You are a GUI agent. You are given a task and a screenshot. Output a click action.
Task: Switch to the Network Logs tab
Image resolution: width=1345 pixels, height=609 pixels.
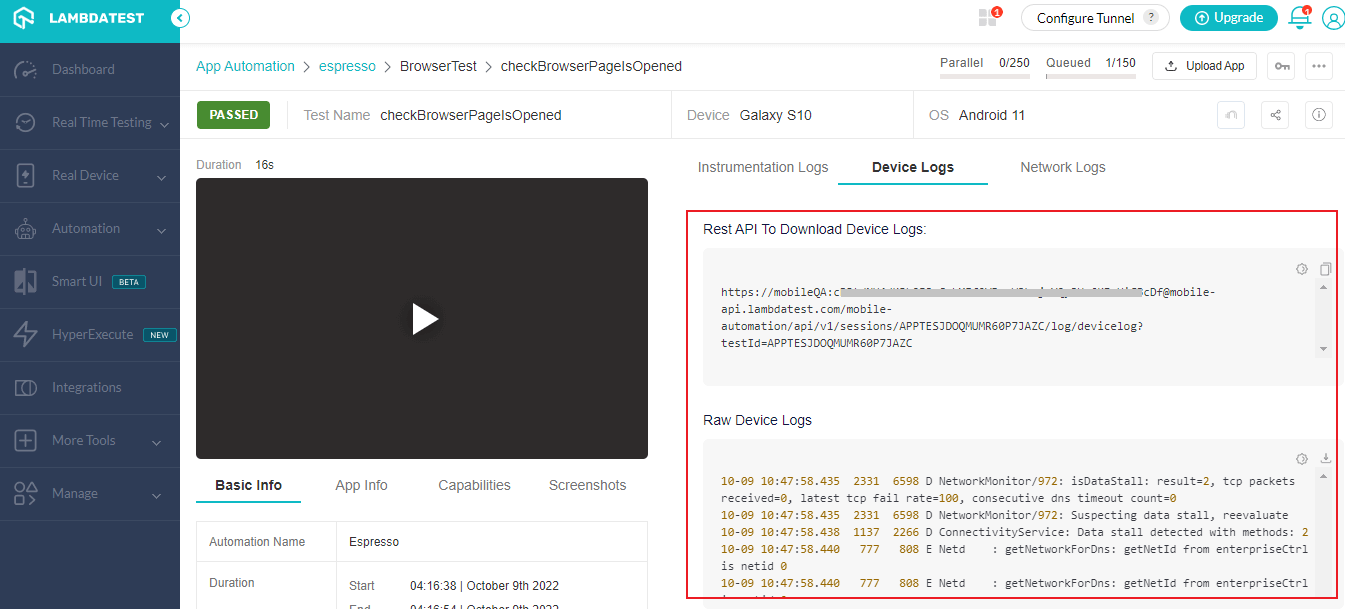1062,167
